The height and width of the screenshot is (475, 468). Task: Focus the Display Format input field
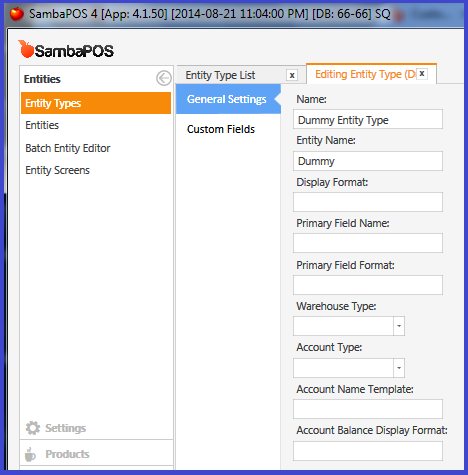pyautogui.click(x=368, y=202)
